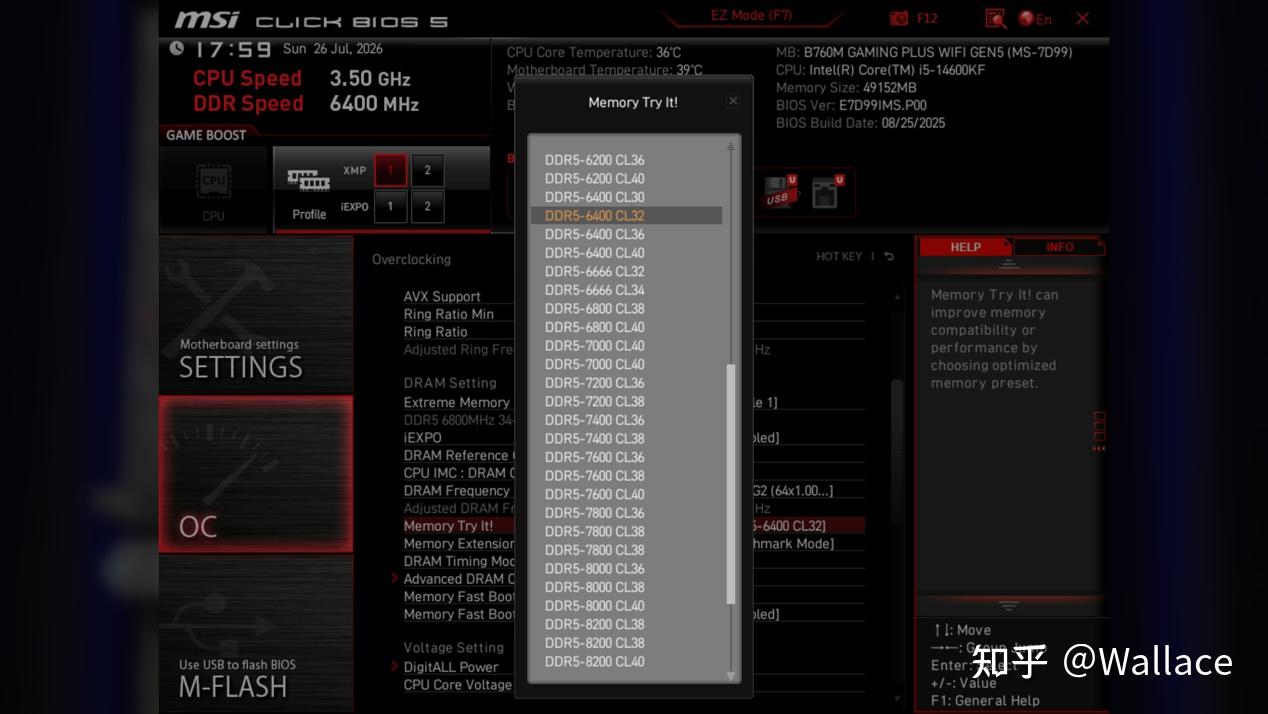This screenshot has width=1268, height=714.
Task: Select the boot device icon right of USB
Action: [x=828, y=190]
